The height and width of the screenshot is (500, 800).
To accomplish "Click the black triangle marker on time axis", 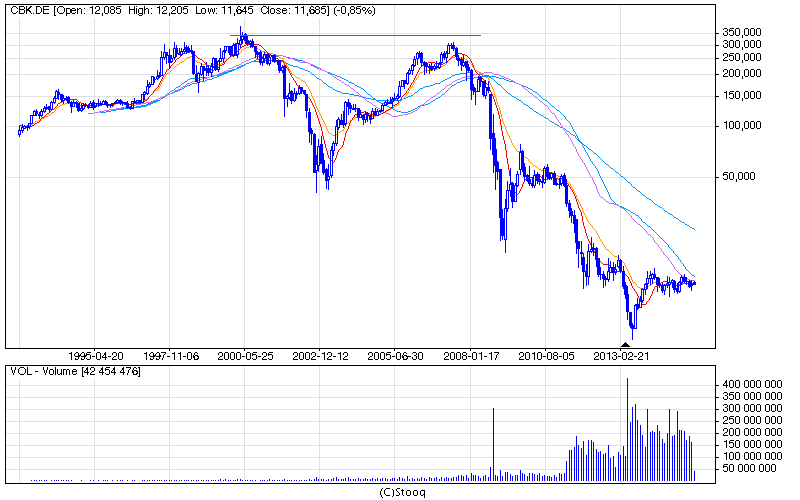I will pyautogui.click(x=625, y=345).
